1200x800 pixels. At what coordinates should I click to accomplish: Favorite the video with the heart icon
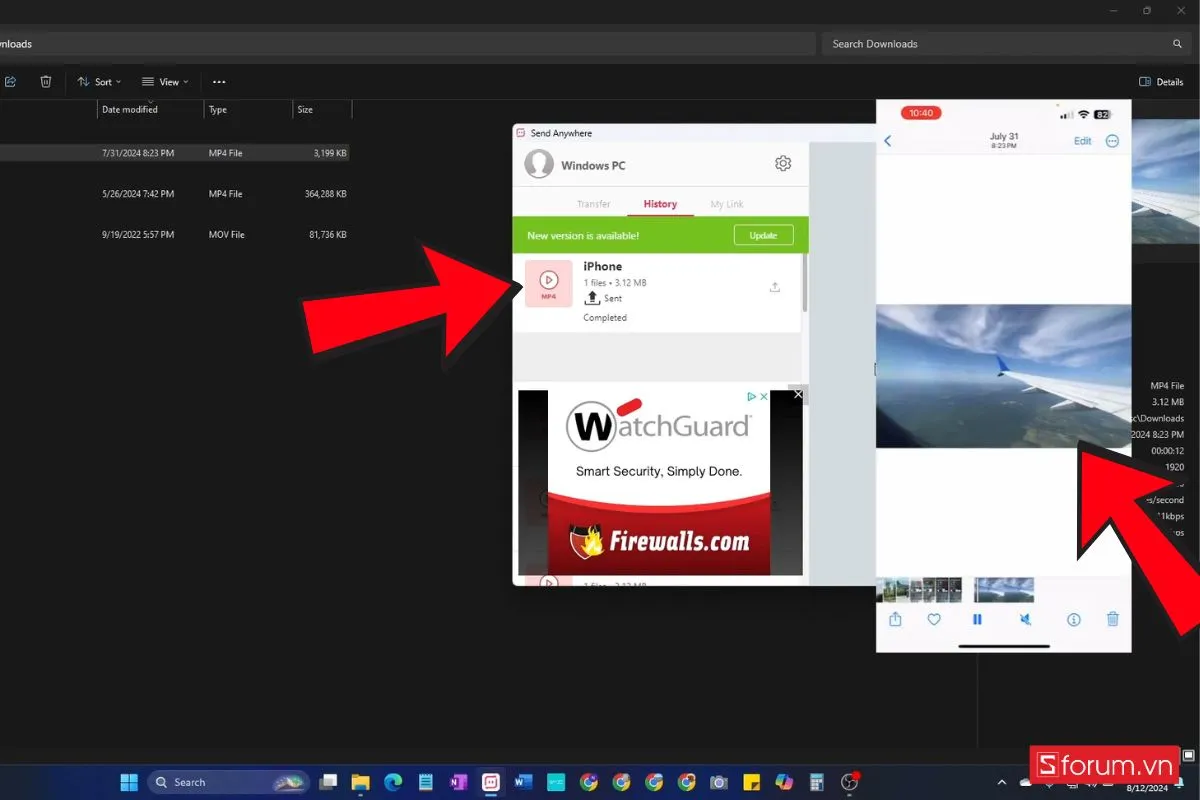(934, 620)
